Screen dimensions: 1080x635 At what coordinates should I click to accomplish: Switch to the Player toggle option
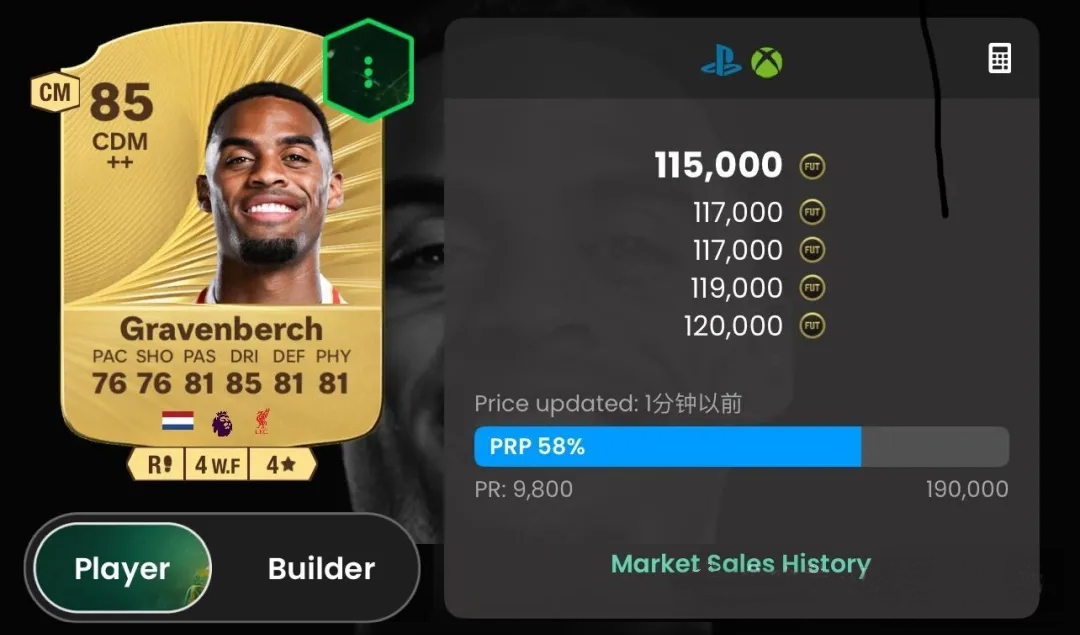[123, 568]
